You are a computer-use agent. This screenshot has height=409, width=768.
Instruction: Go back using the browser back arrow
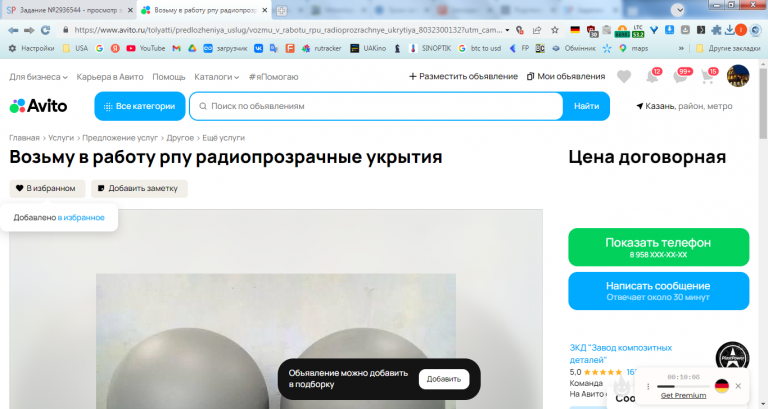13,30
